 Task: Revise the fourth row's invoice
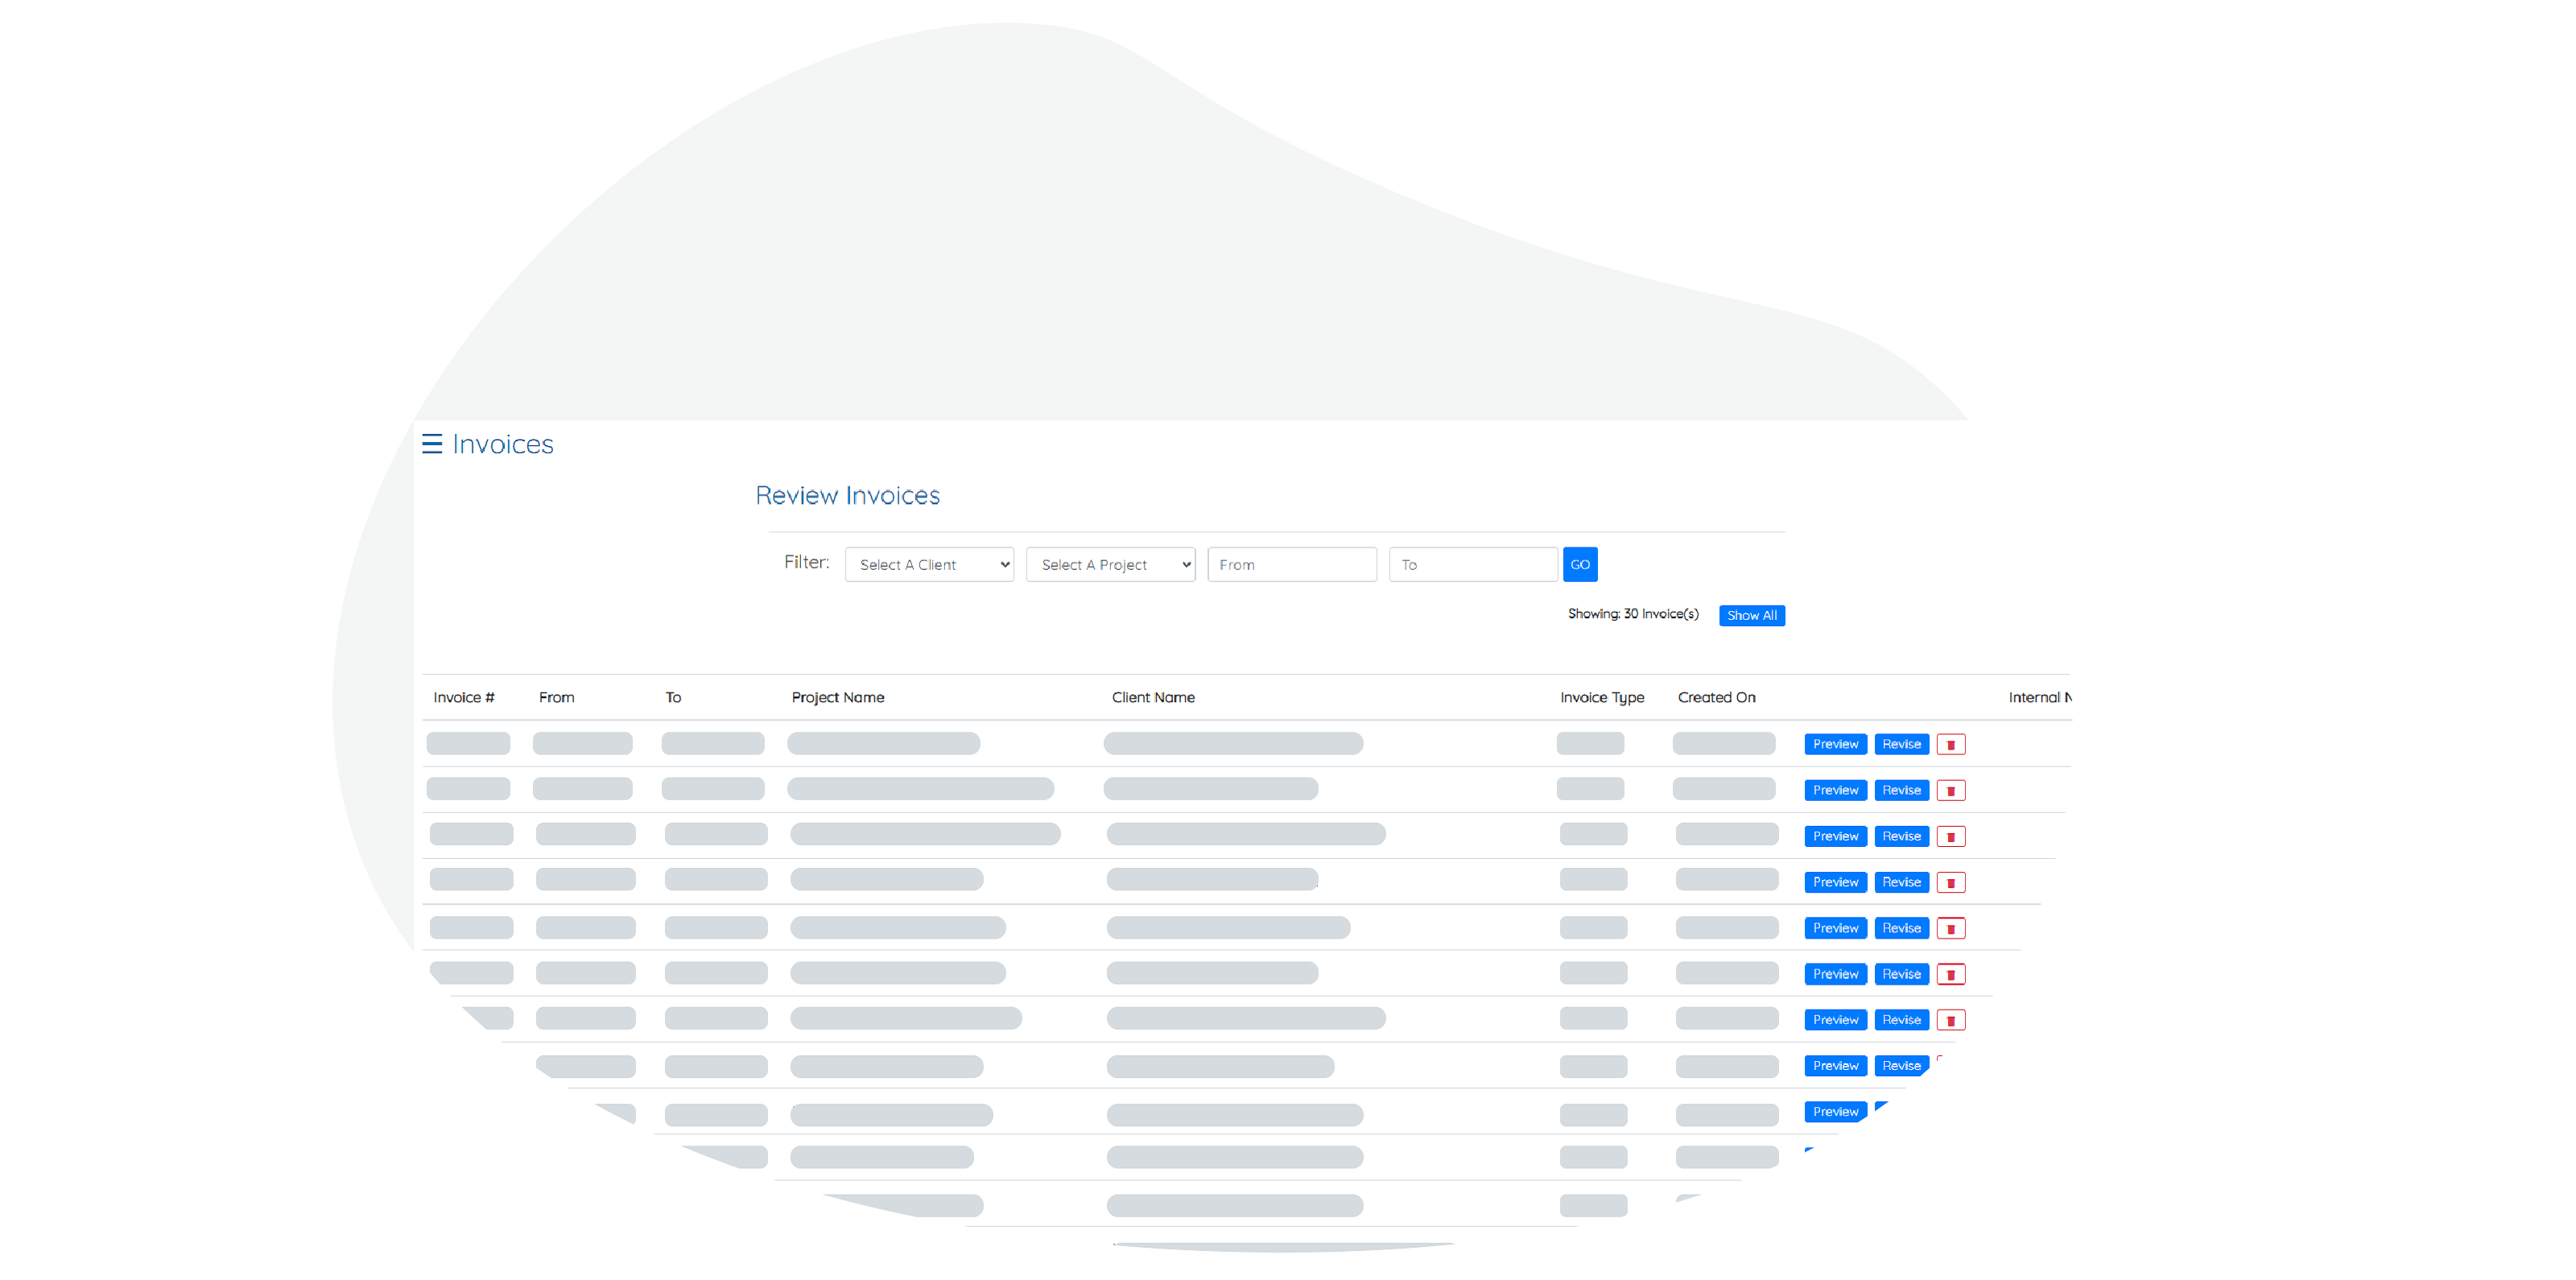[x=1901, y=882]
